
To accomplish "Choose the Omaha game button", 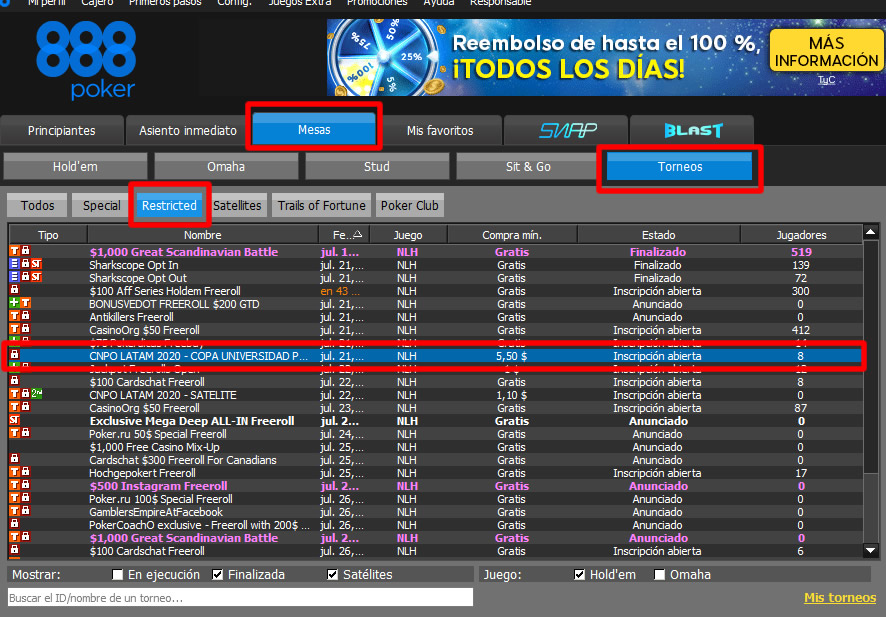I will click(x=226, y=167).
